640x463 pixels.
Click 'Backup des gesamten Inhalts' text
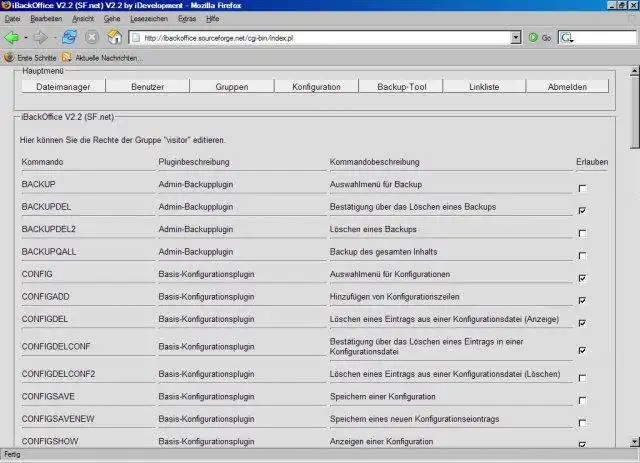coord(384,252)
